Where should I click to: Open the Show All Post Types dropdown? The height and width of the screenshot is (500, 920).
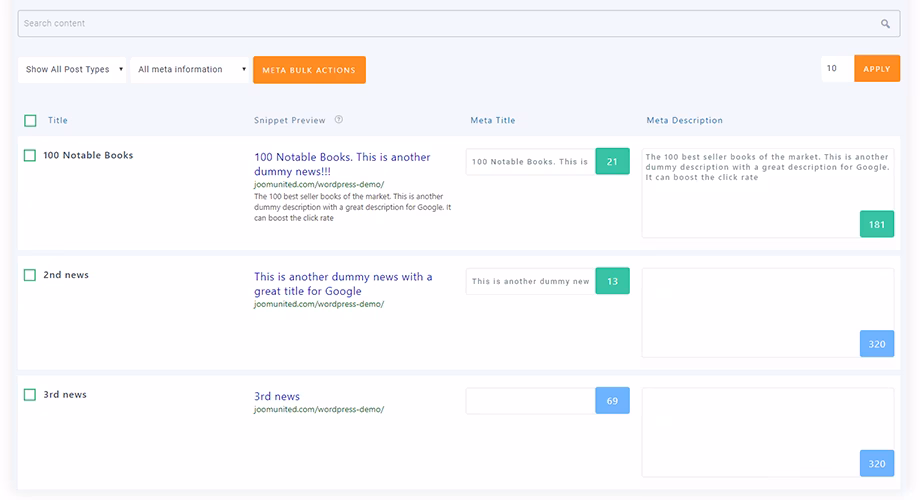coord(74,70)
